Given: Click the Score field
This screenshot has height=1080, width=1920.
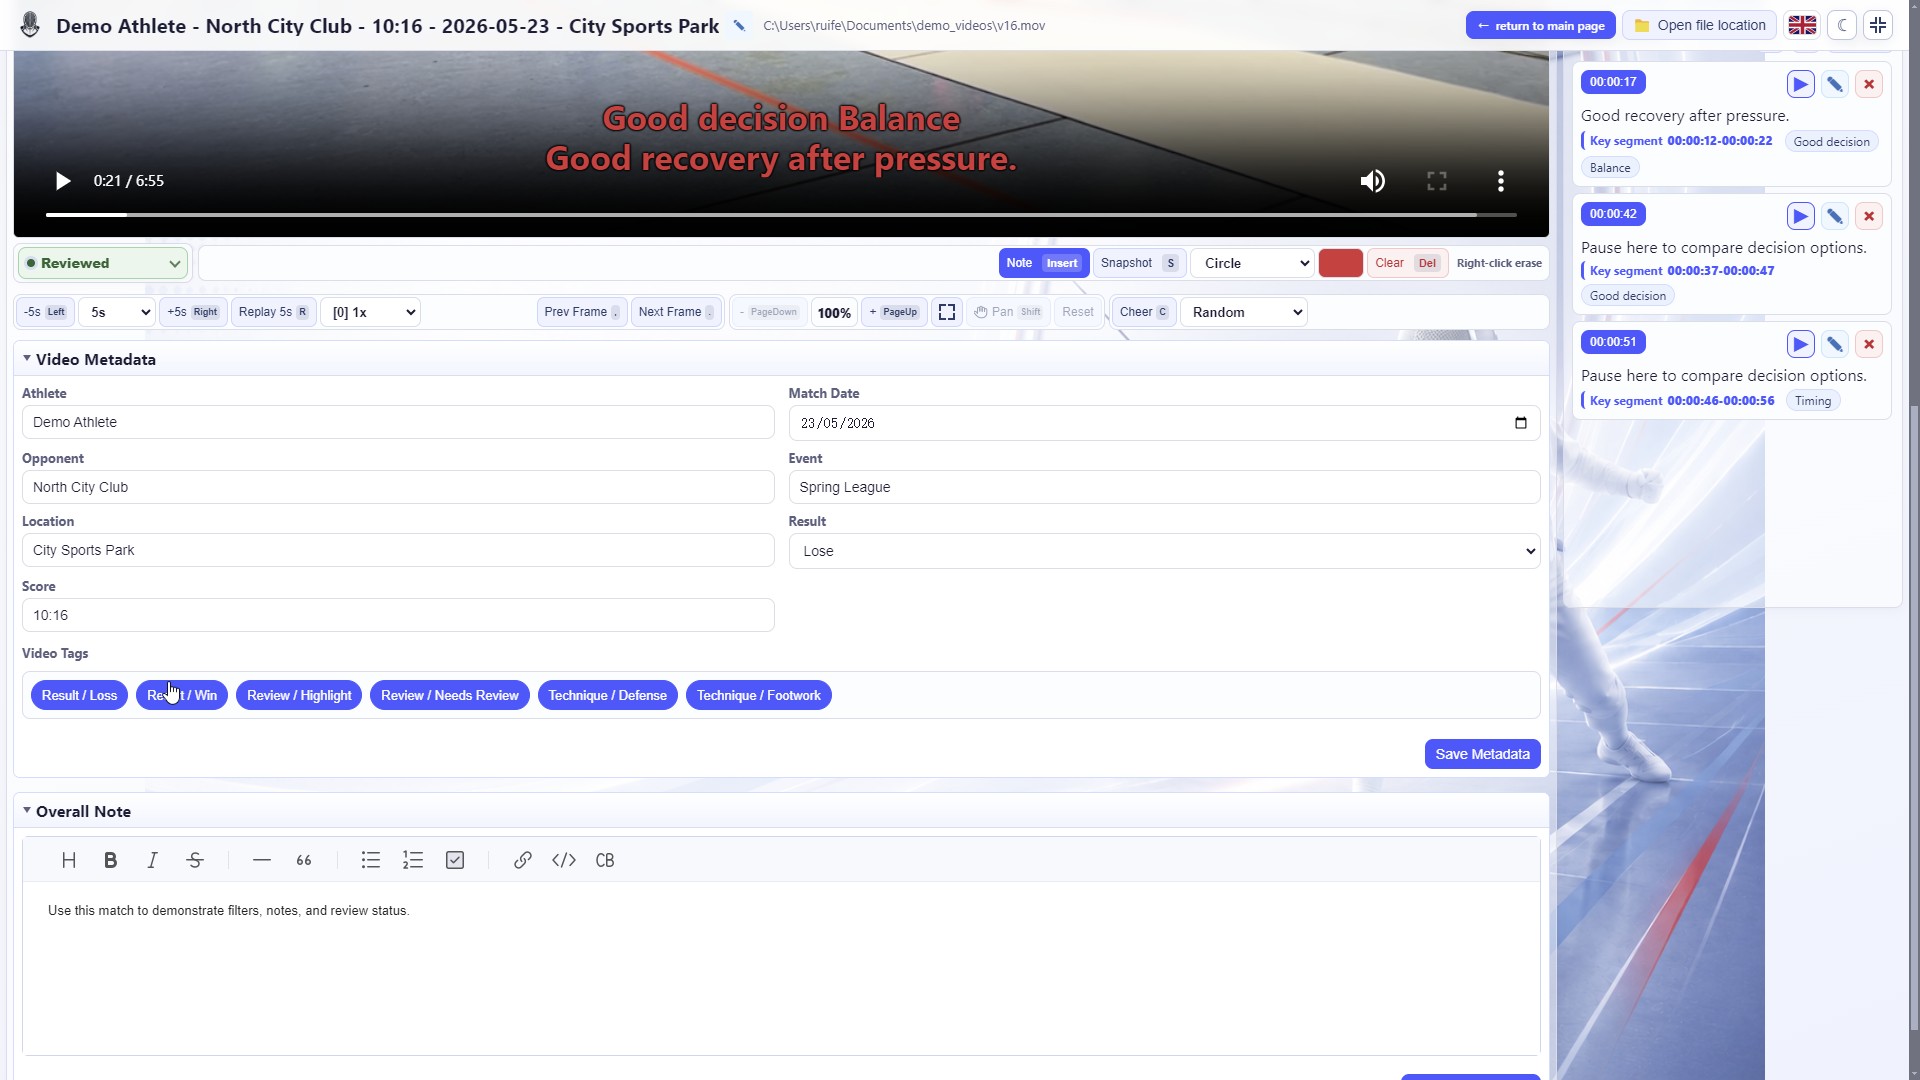Looking at the screenshot, I should [398, 615].
